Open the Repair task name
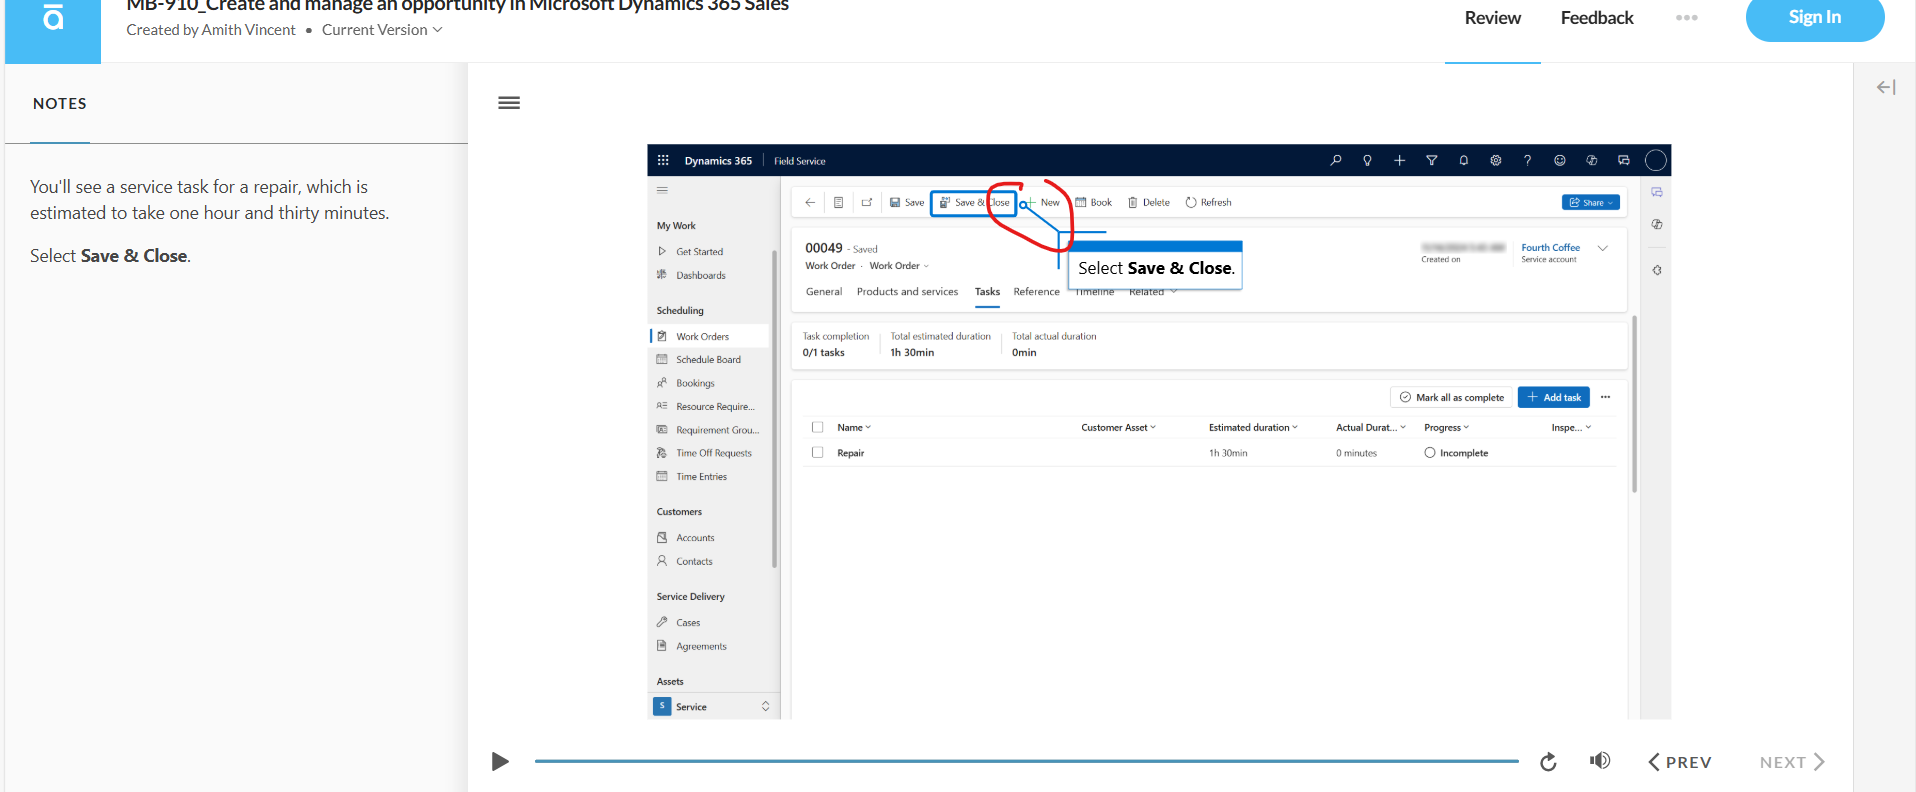Viewport: 1916px width, 792px height. (850, 453)
